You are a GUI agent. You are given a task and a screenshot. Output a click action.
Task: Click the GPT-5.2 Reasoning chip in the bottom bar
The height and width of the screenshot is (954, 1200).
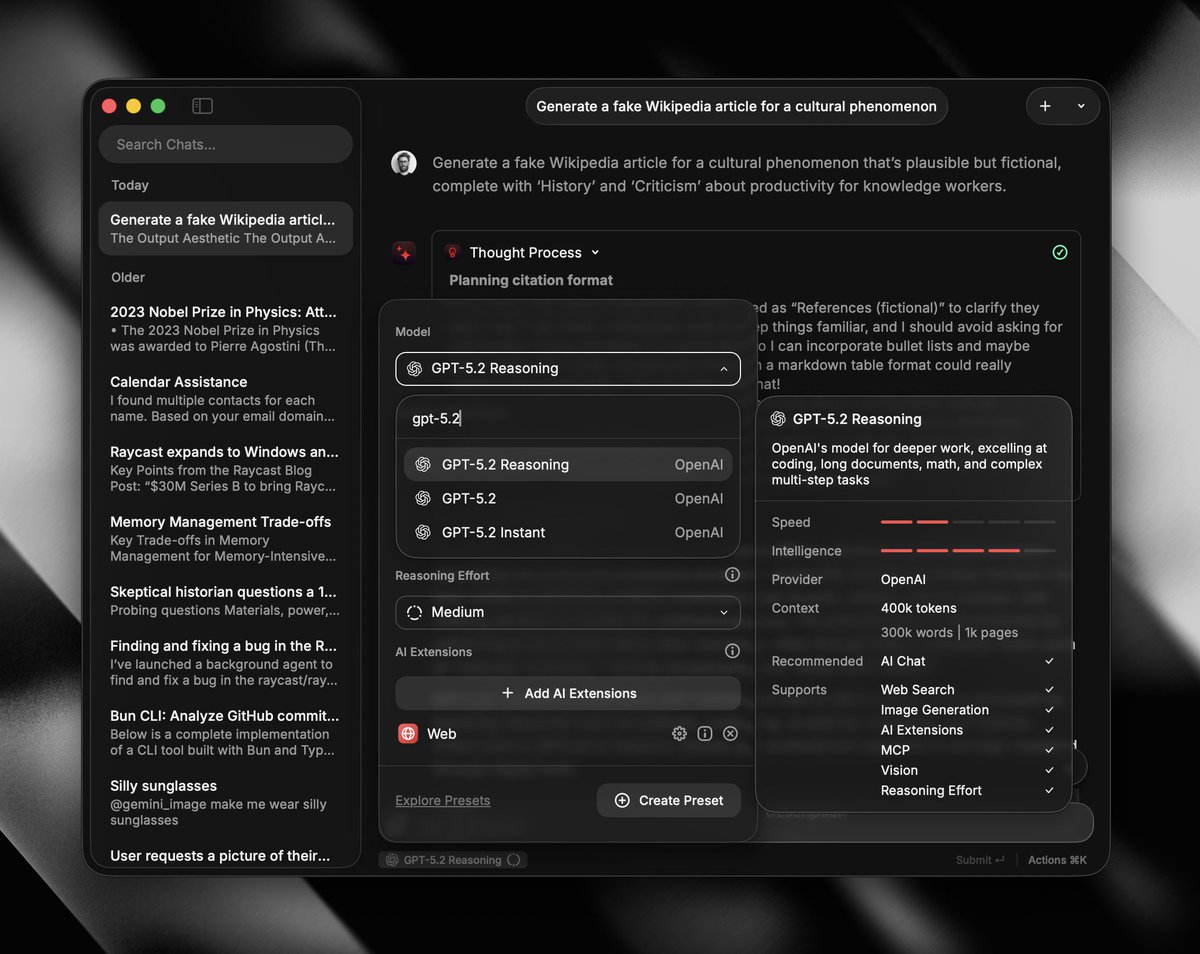[453, 860]
